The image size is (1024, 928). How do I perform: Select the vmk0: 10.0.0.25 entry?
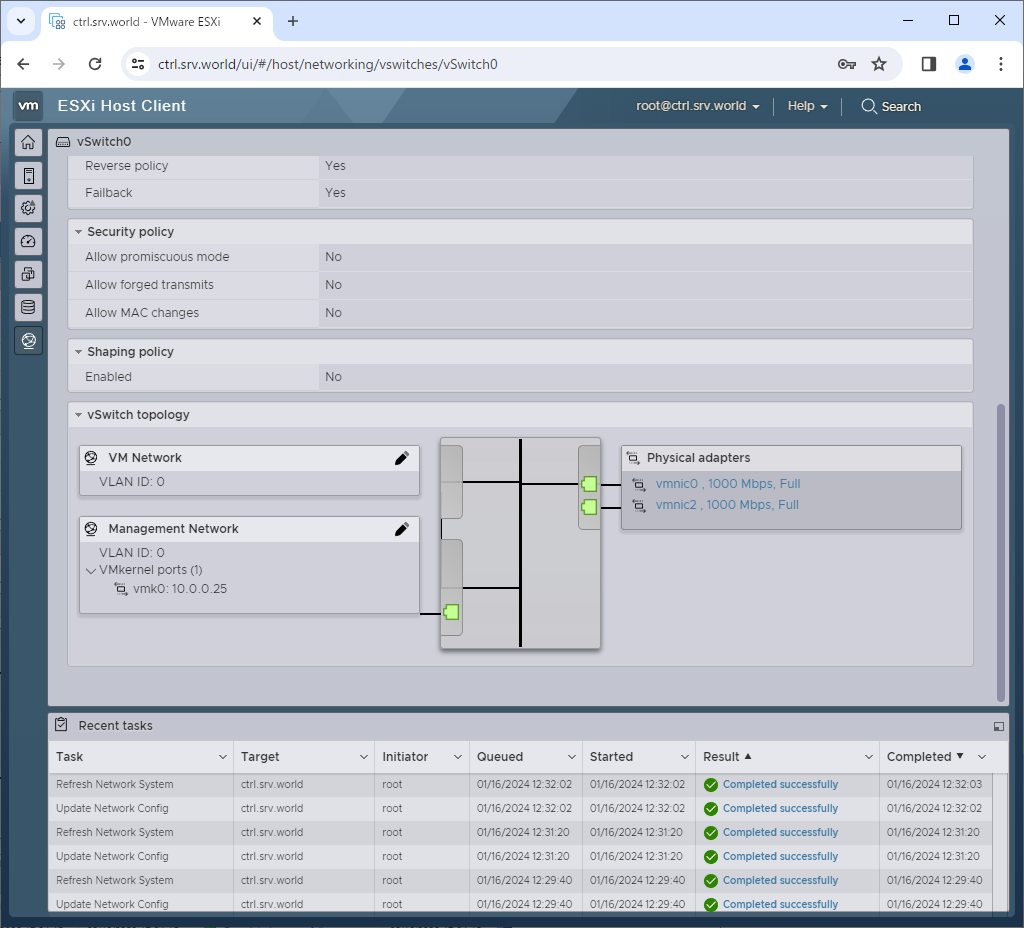click(180, 589)
